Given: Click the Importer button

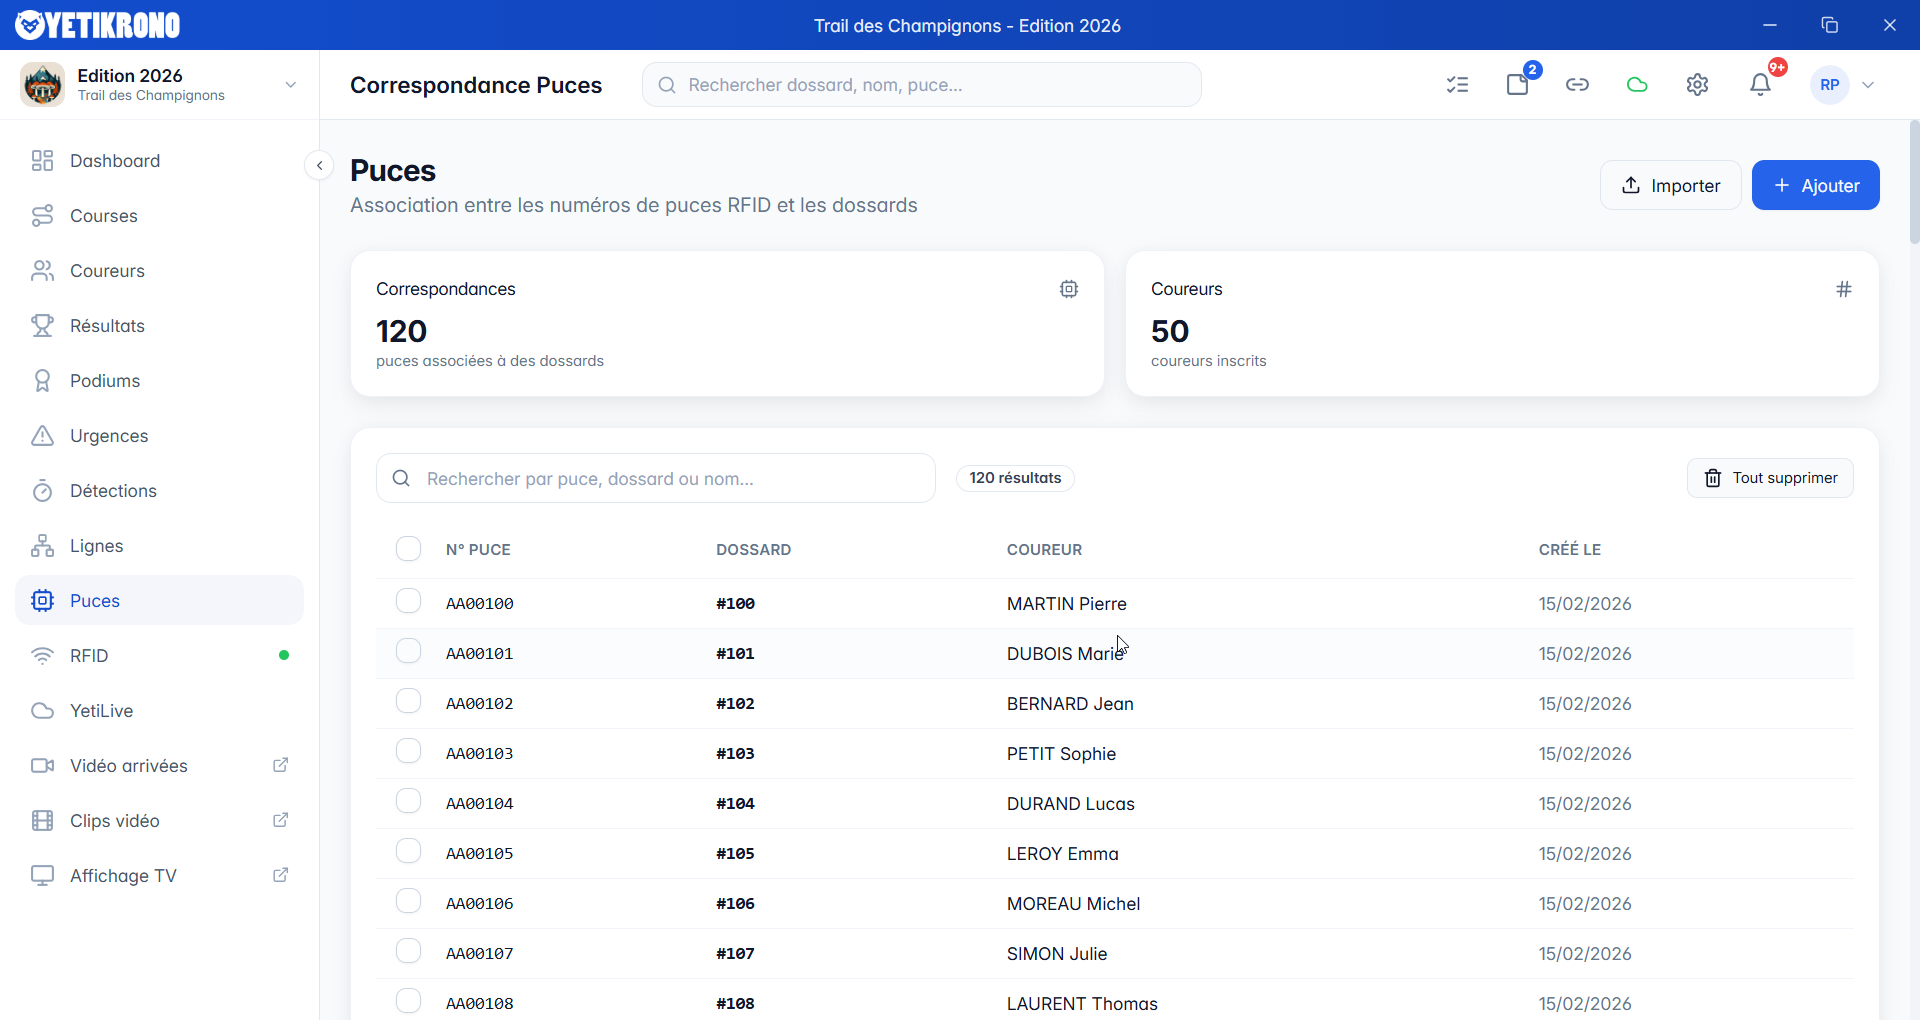Looking at the screenshot, I should point(1670,185).
